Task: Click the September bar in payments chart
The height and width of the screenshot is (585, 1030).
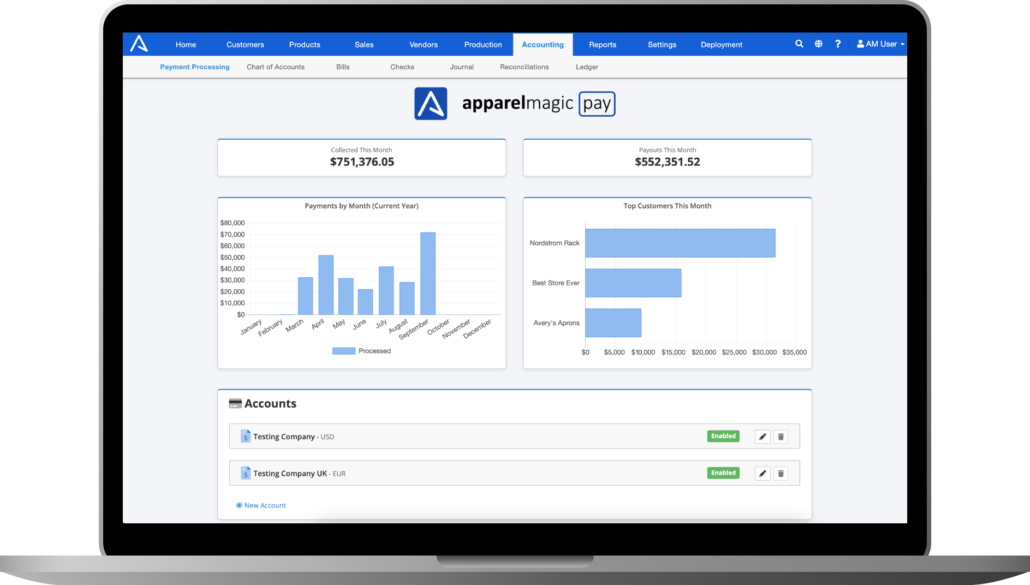Action: click(428, 273)
